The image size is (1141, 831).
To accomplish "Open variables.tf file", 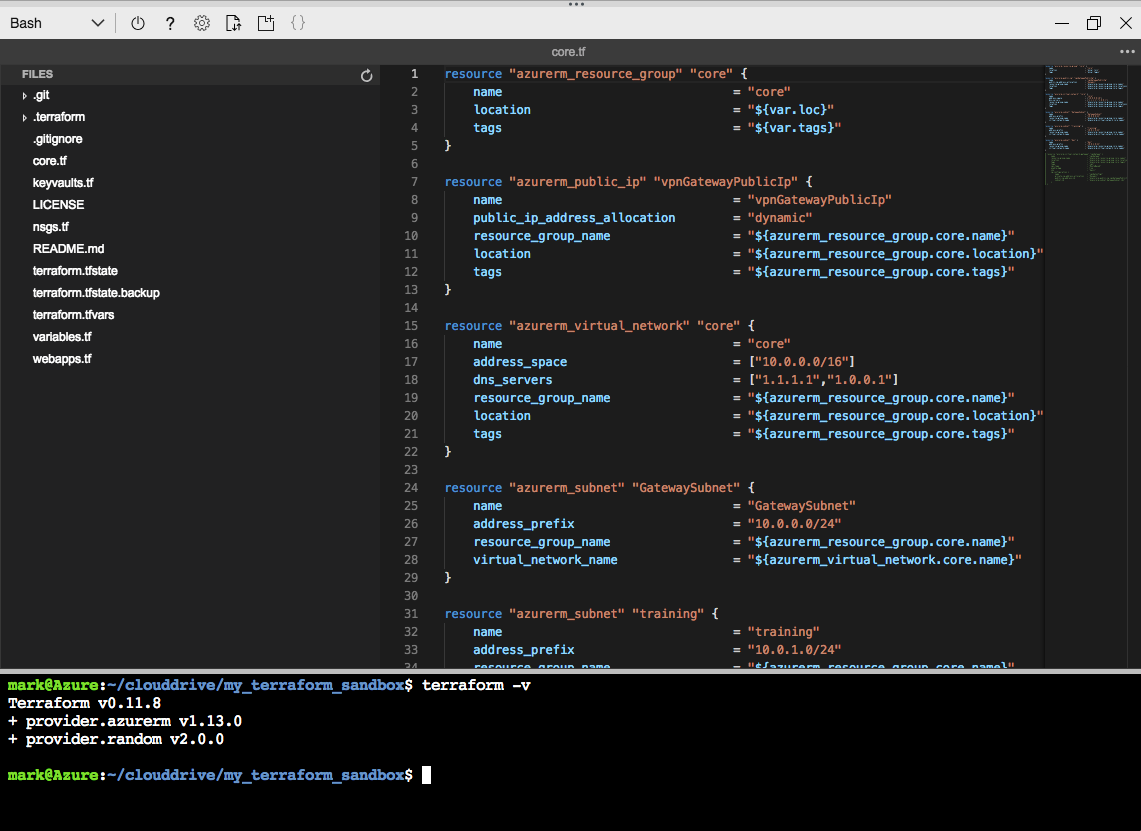I will [x=62, y=336].
